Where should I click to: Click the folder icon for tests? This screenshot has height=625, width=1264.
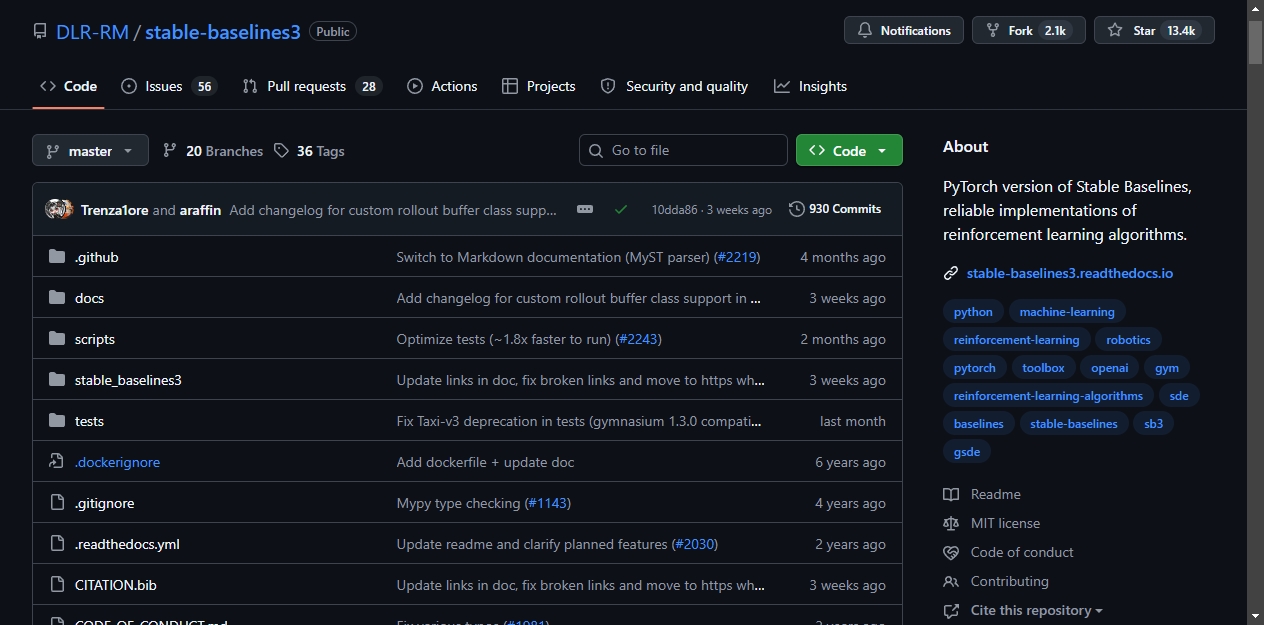point(57,421)
